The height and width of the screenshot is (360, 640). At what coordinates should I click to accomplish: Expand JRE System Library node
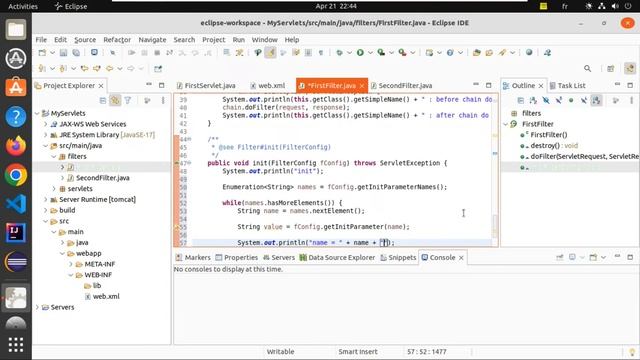coord(46,135)
